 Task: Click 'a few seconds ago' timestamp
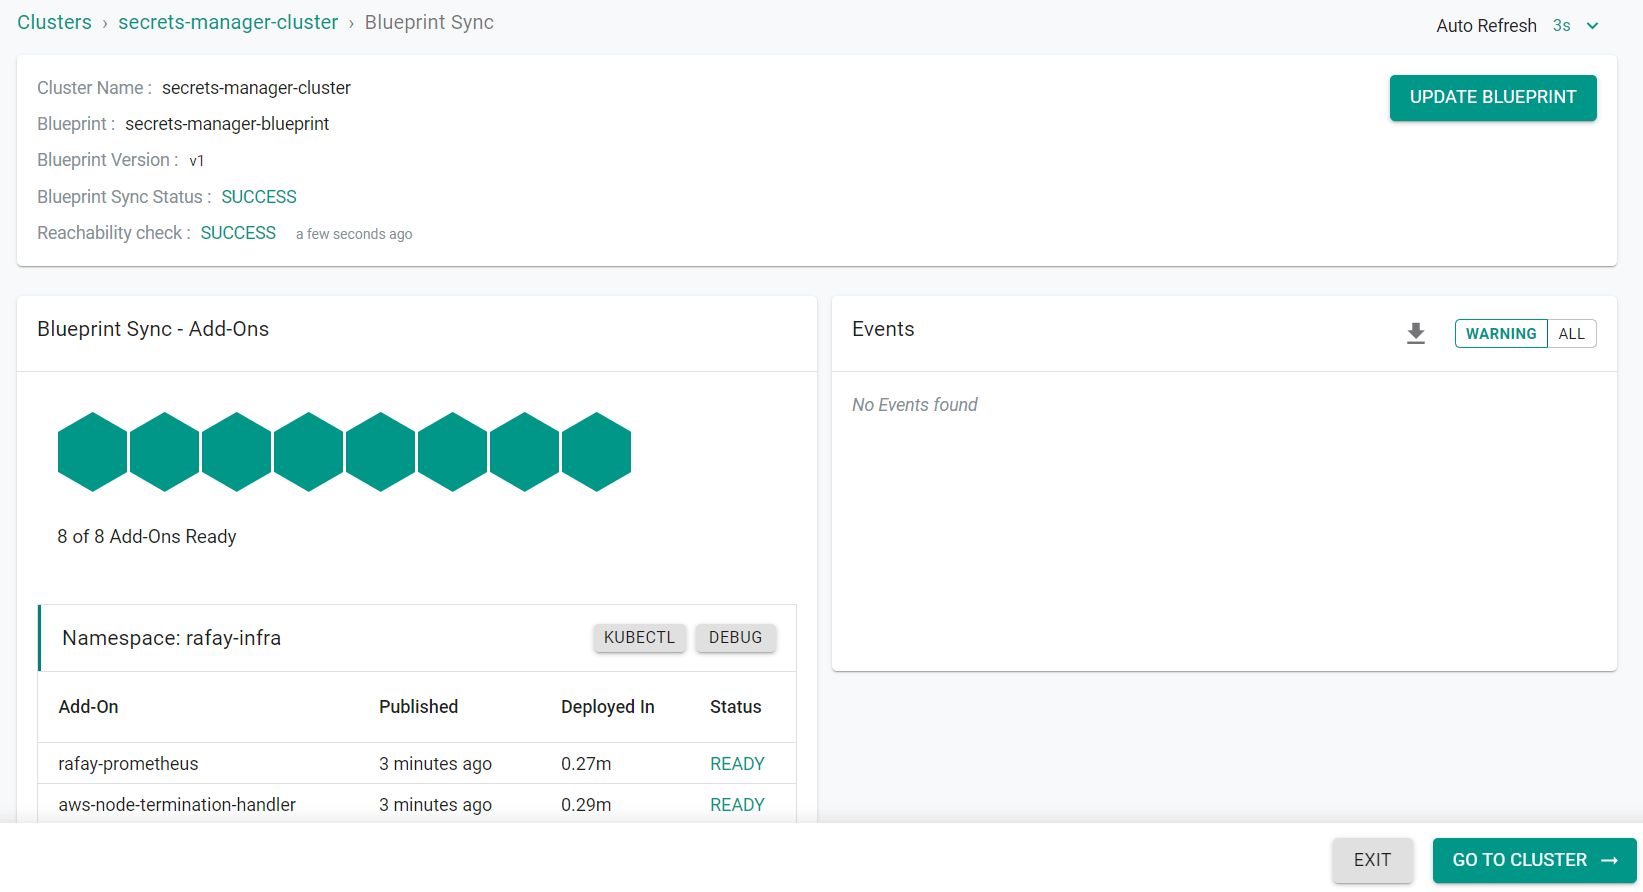tap(354, 234)
